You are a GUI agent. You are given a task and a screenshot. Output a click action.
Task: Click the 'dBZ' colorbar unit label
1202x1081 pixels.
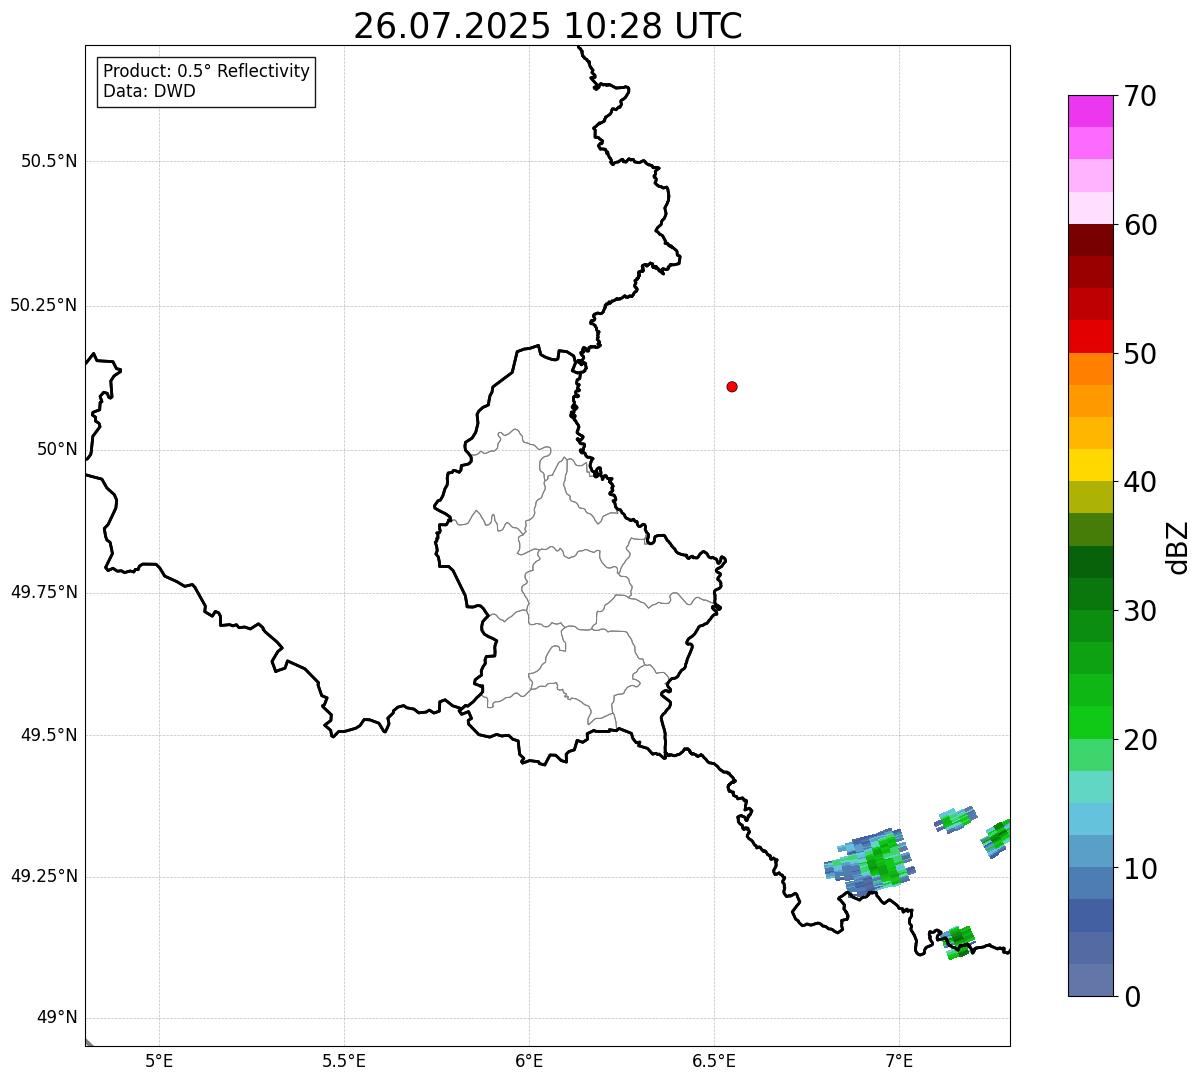coord(1178,547)
